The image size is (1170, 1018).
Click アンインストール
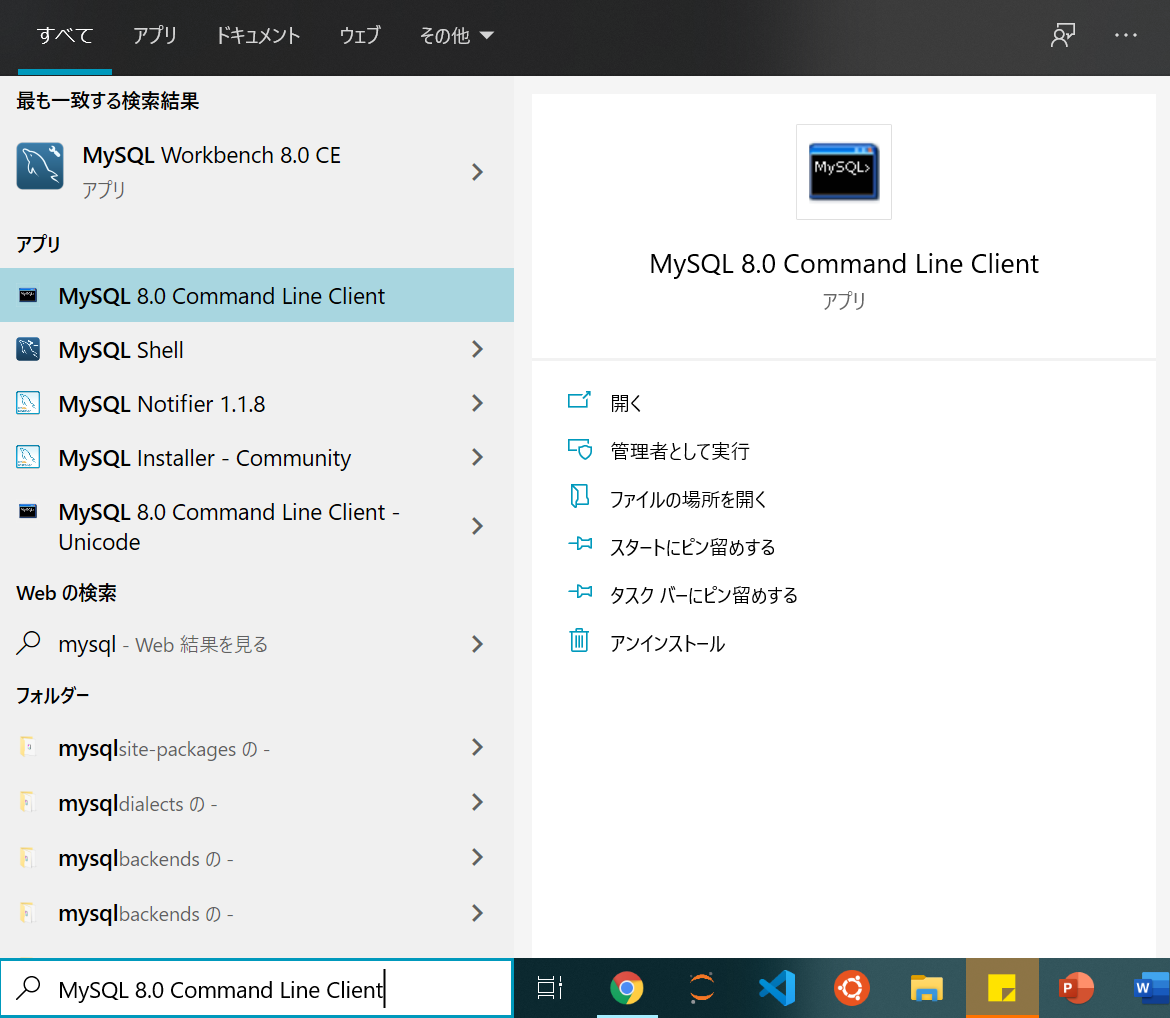667,643
